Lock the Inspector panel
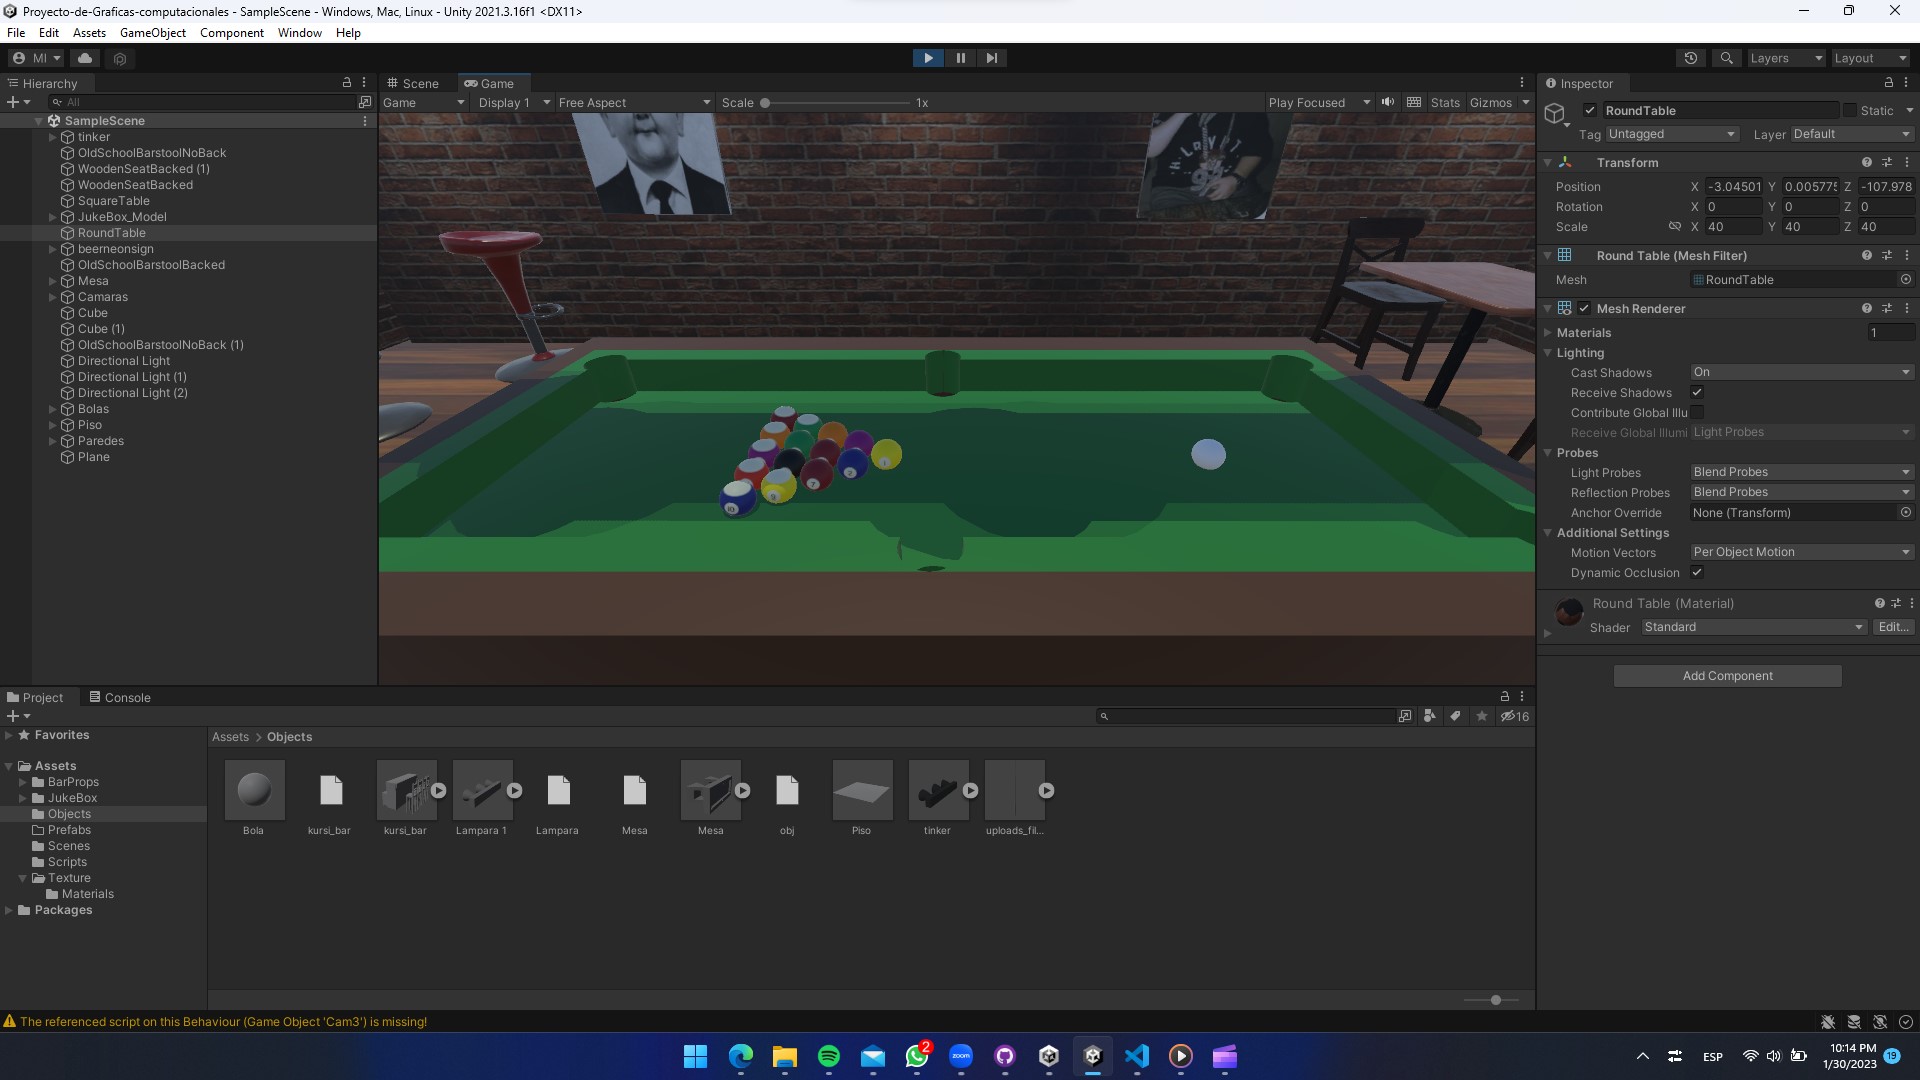Image resolution: width=1920 pixels, height=1080 pixels. pyautogui.click(x=1888, y=83)
